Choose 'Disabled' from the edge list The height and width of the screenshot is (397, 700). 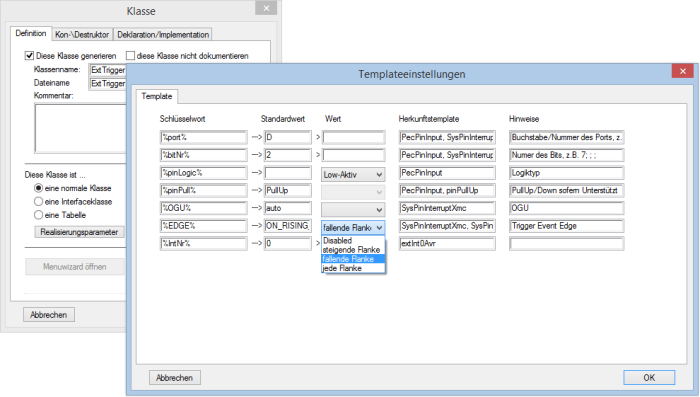(353, 240)
